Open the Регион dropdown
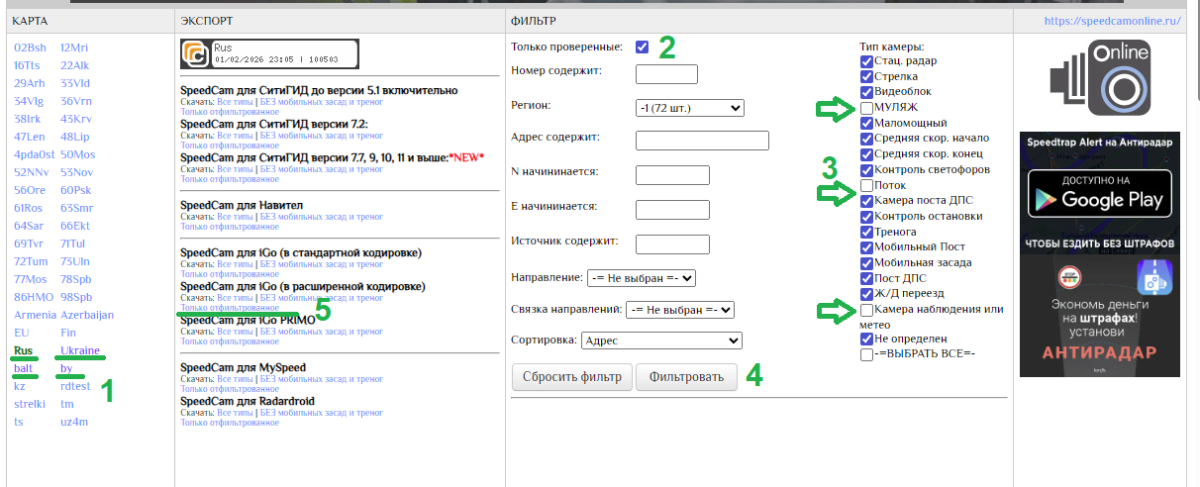This screenshot has height=487, width=1200. point(689,106)
